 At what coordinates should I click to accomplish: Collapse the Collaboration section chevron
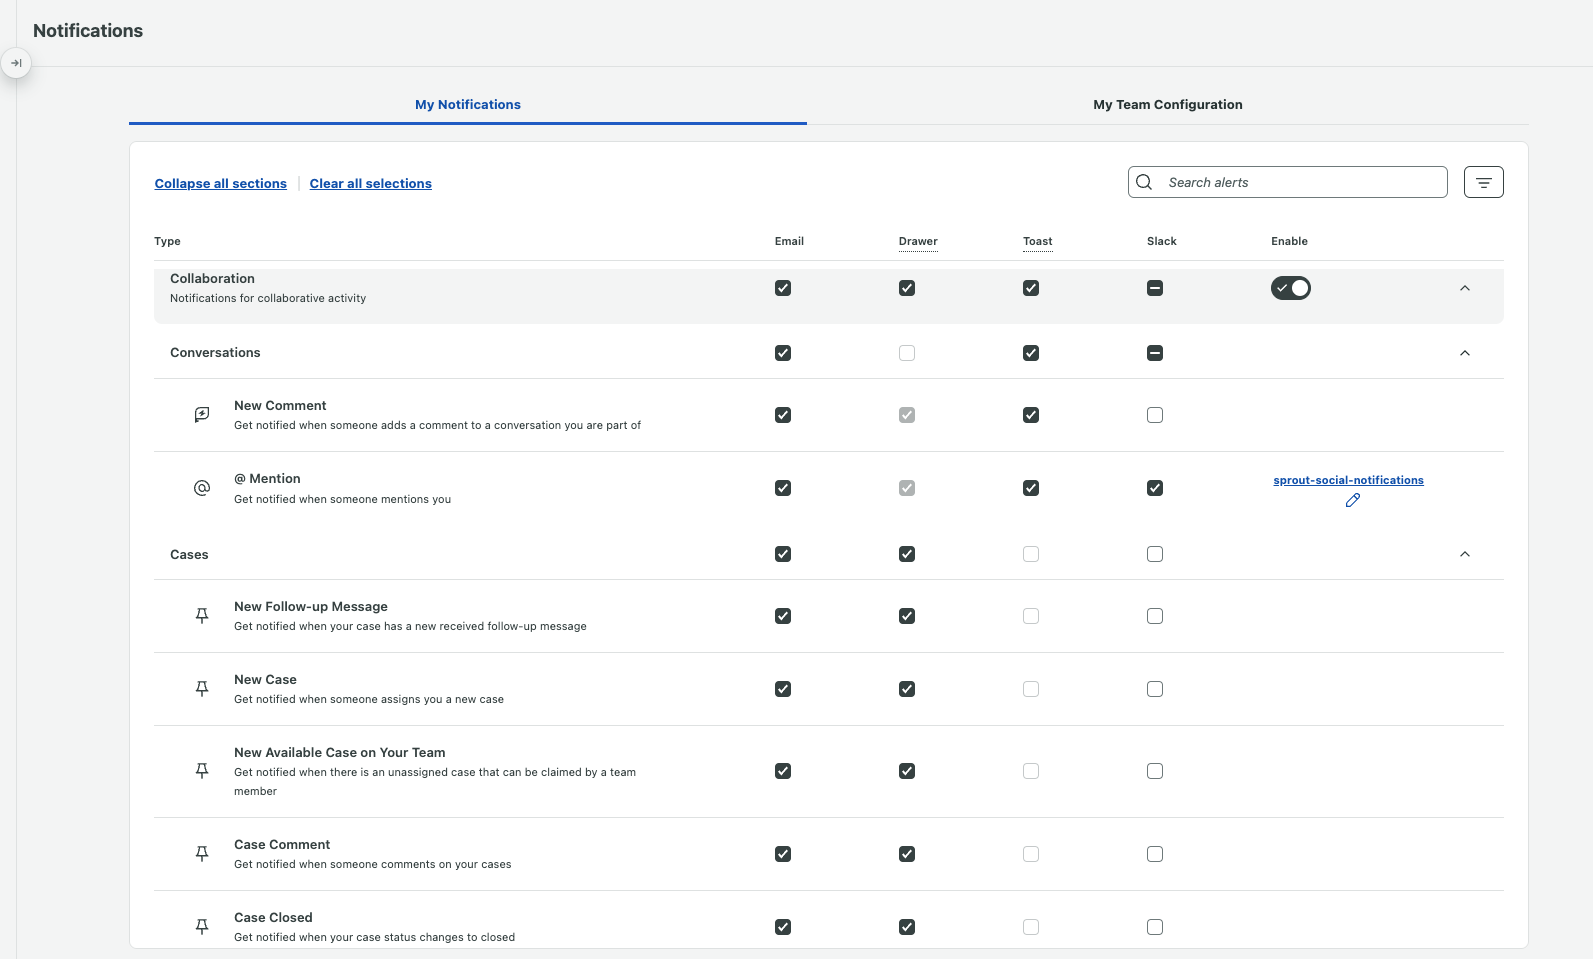pyautogui.click(x=1465, y=288)
